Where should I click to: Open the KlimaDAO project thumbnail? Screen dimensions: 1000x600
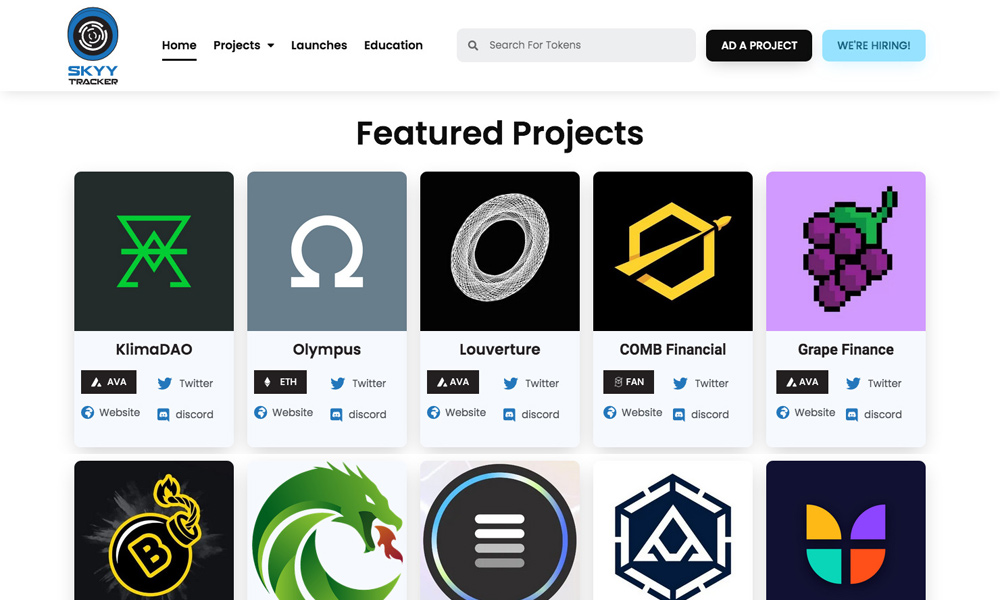[154, 251]
